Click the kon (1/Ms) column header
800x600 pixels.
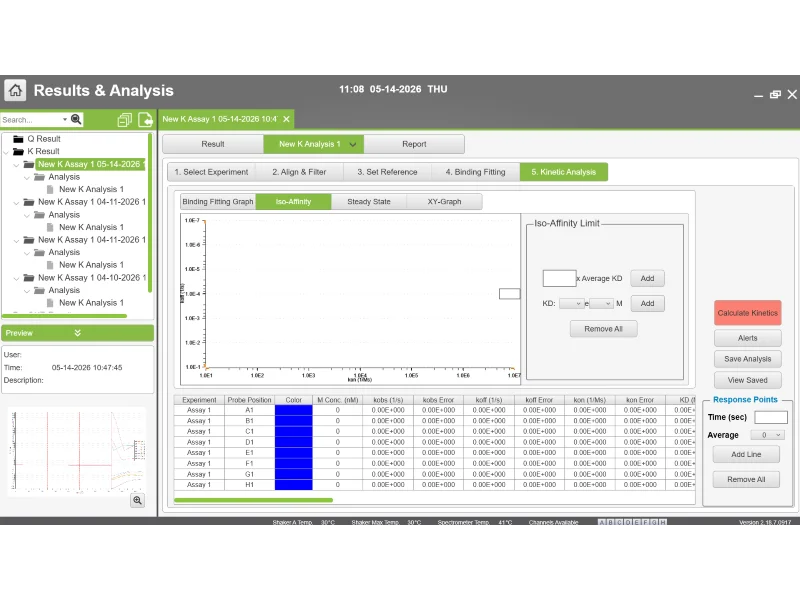pos(589,400)
